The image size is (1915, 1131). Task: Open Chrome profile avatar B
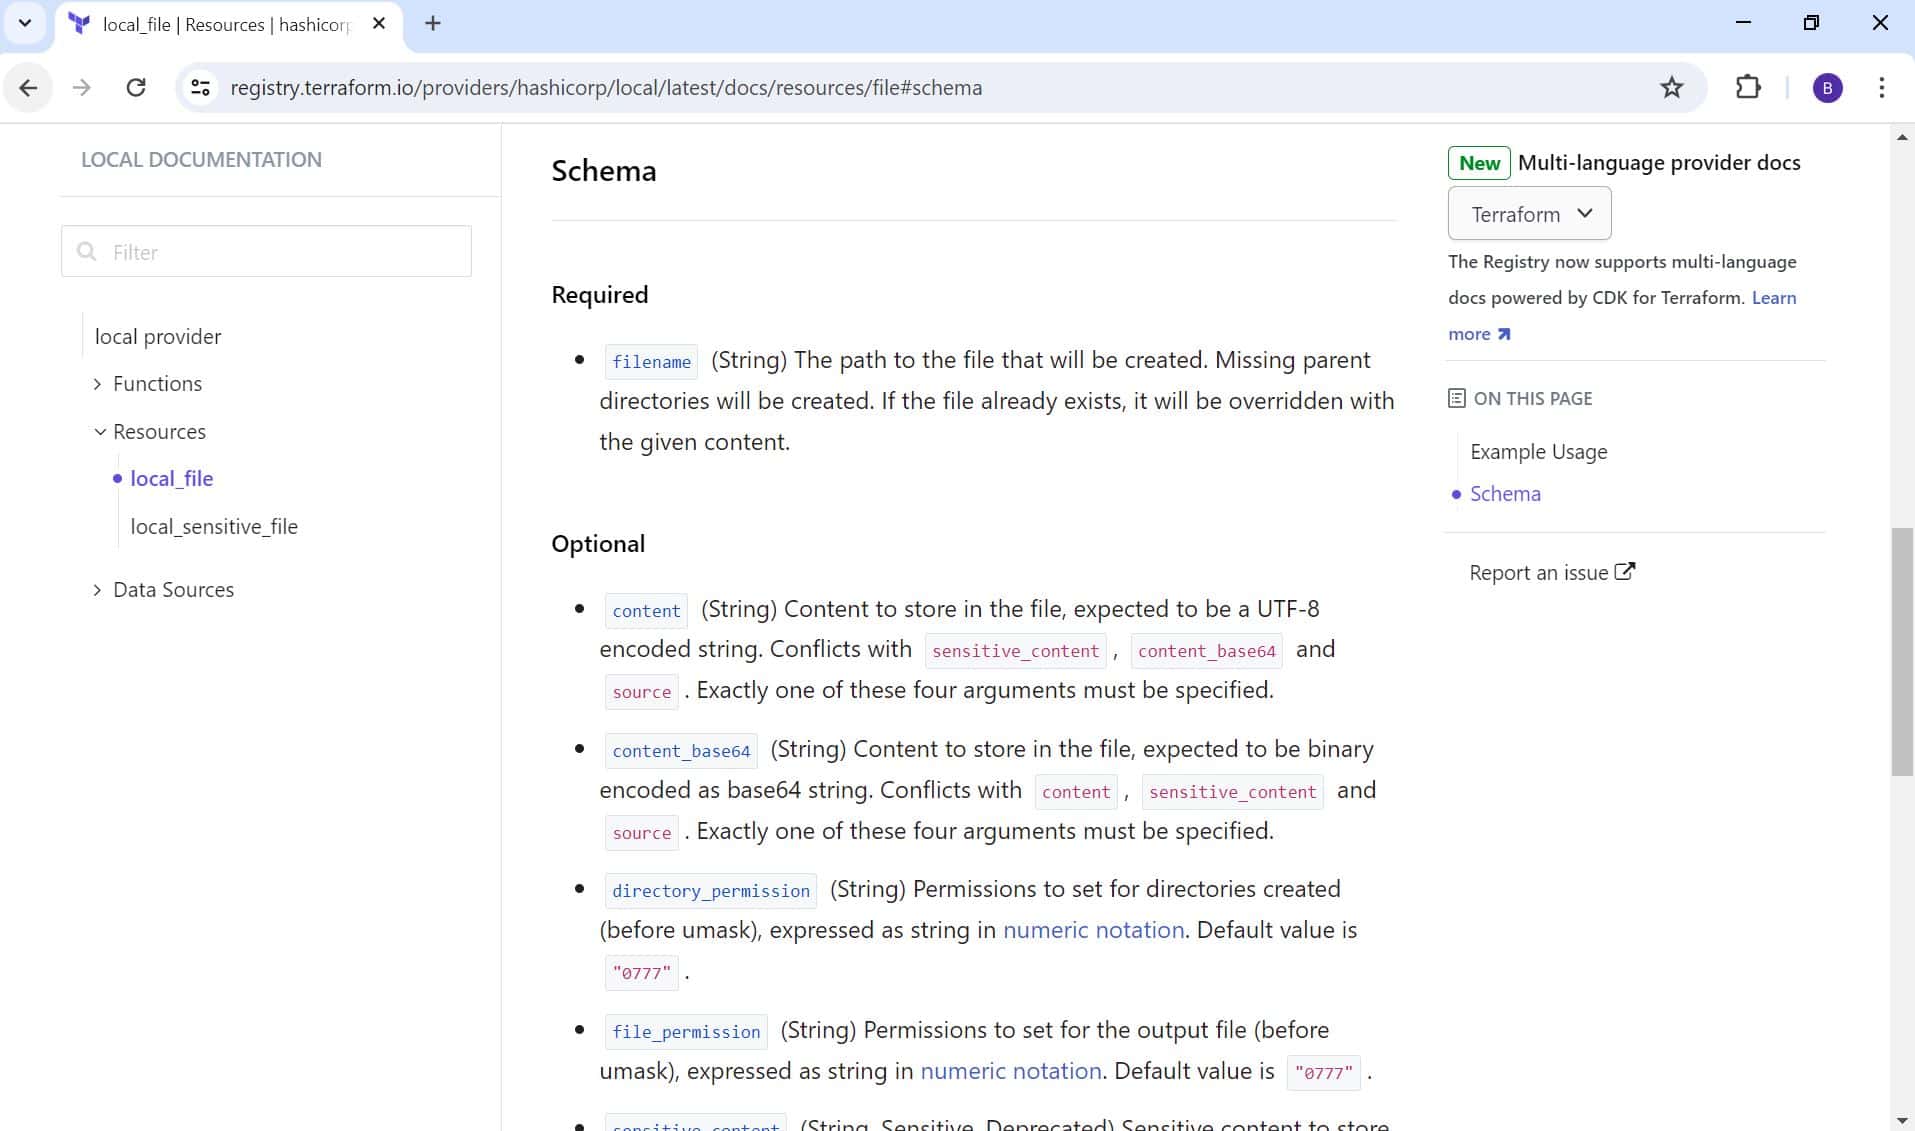pyautogui.click(x=1827, y=88)
